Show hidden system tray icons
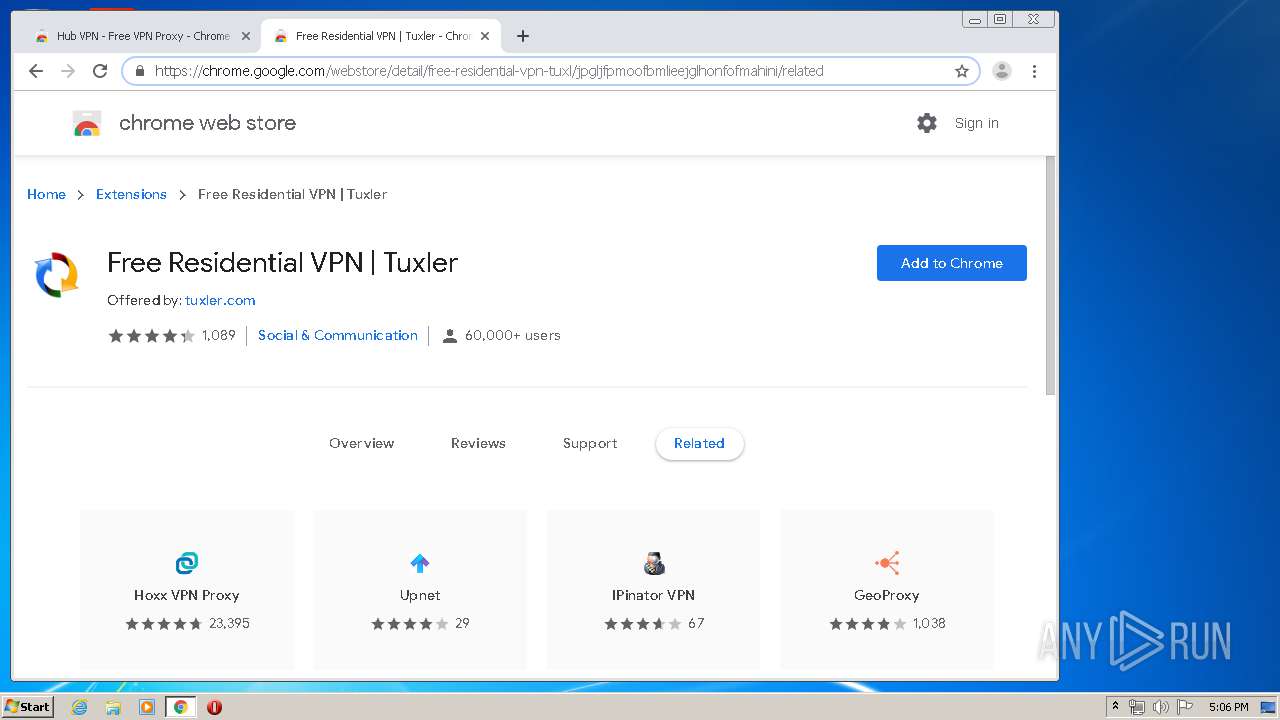The image size is (1280, 720). pyautogui.click(x=1115, y=707)
